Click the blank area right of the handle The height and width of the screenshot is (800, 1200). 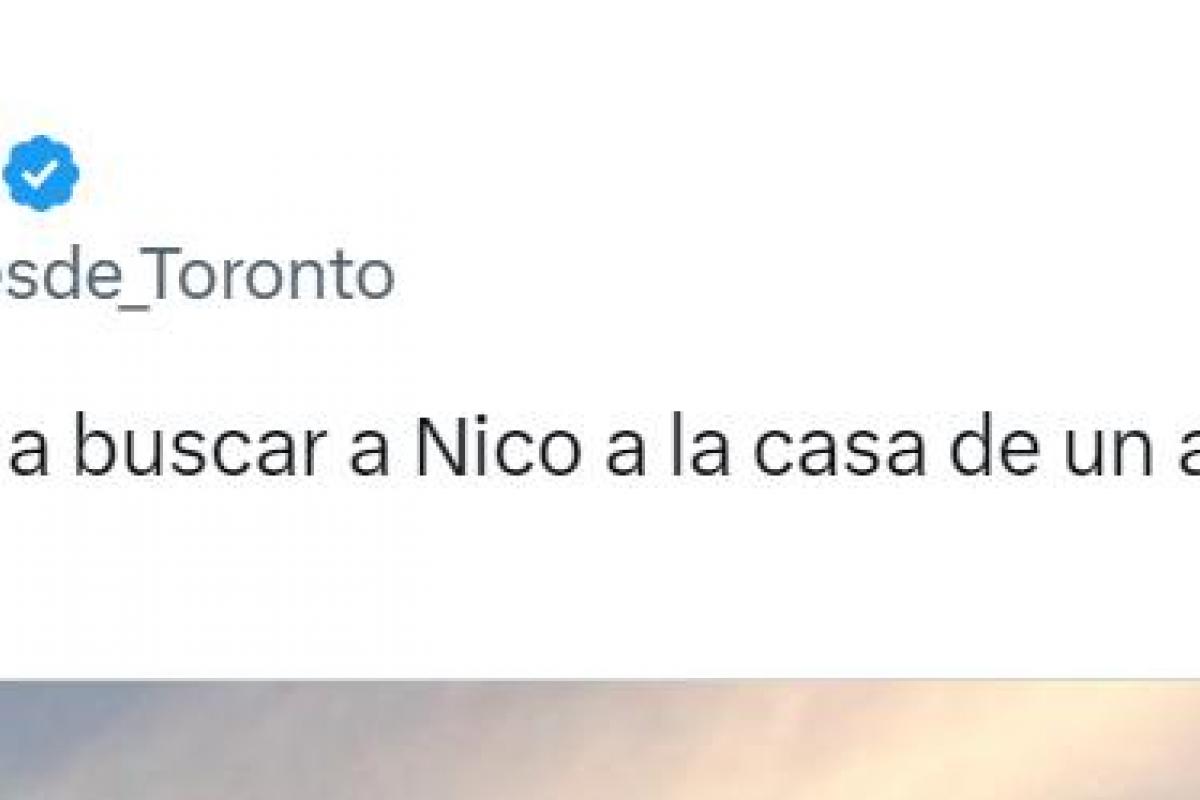800,276
